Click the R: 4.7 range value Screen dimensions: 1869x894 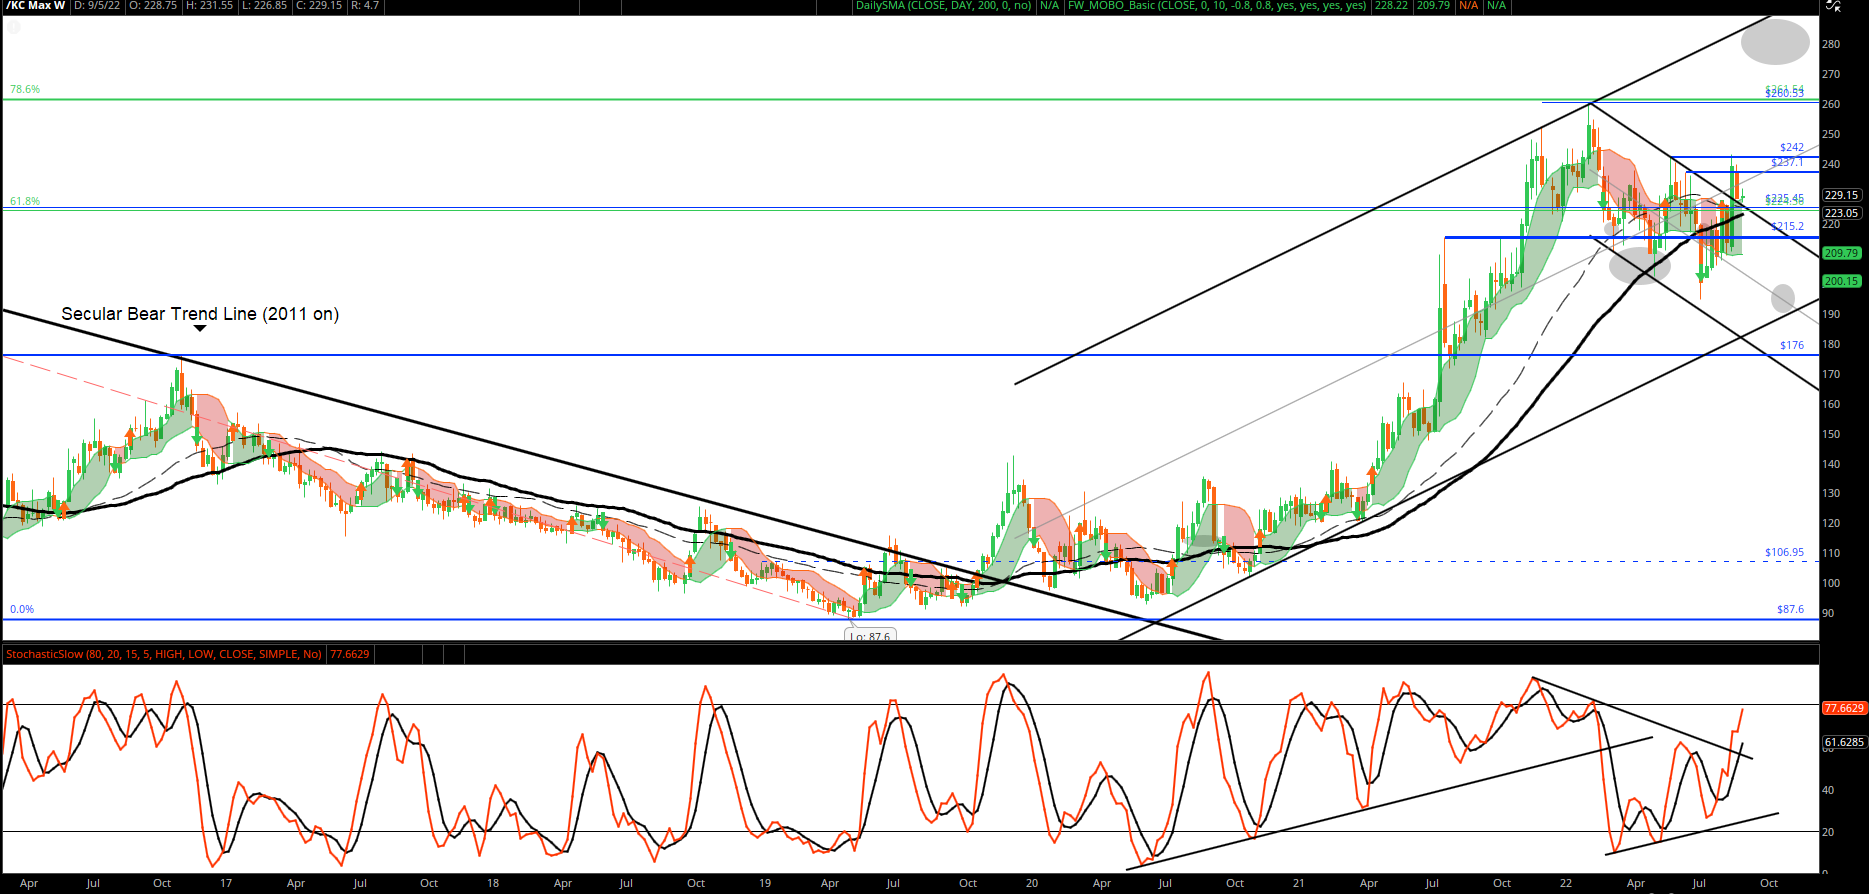tap(365, 6)
